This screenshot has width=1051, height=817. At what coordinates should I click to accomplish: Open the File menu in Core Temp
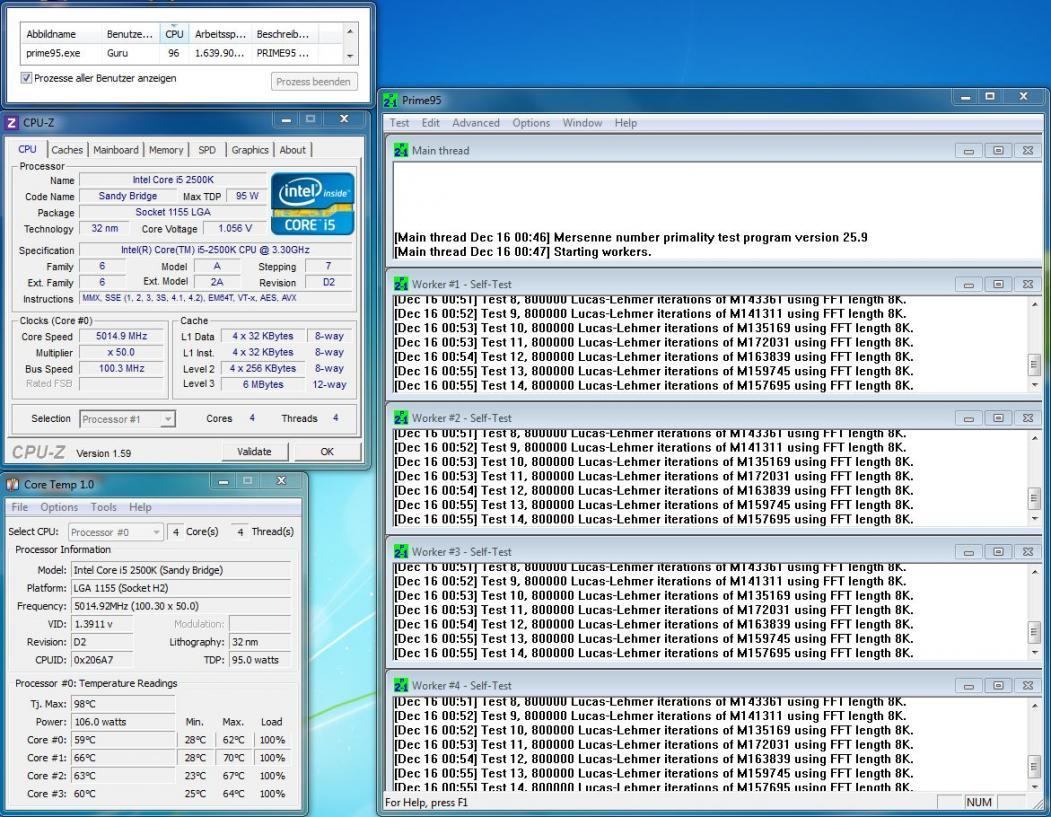click(19, 507)
